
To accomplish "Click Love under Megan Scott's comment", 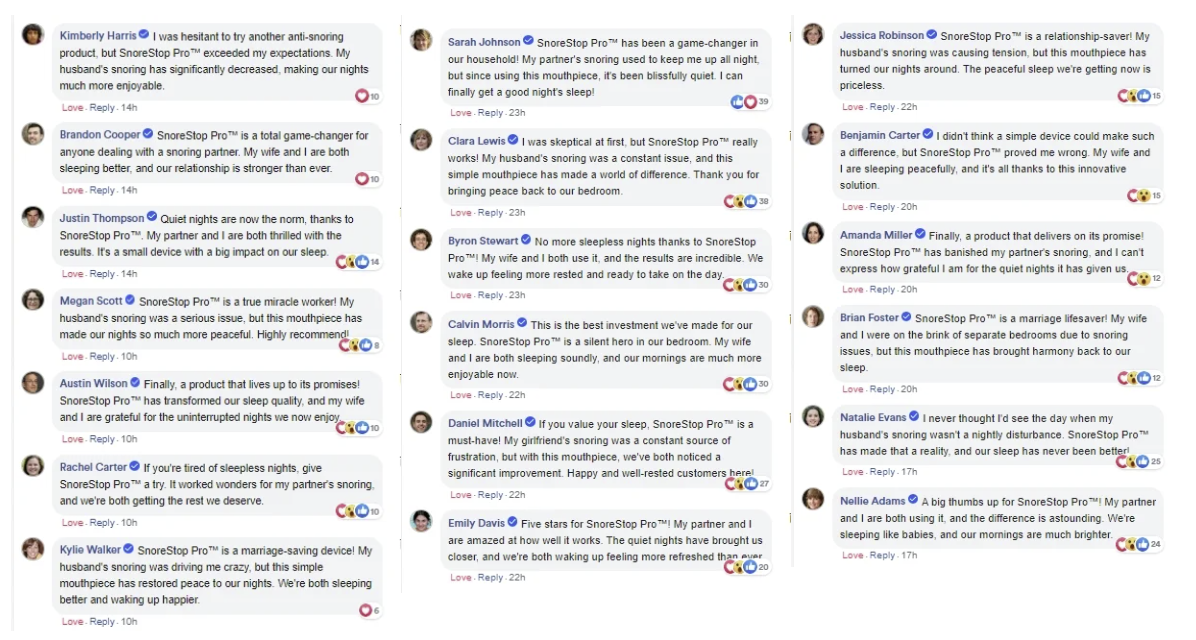I will click(72, 356).
